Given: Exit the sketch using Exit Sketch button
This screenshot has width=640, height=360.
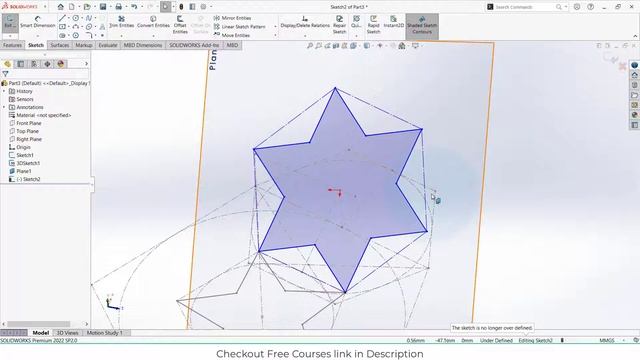Looking at the screenshot, I should click(x=10, y=22).
